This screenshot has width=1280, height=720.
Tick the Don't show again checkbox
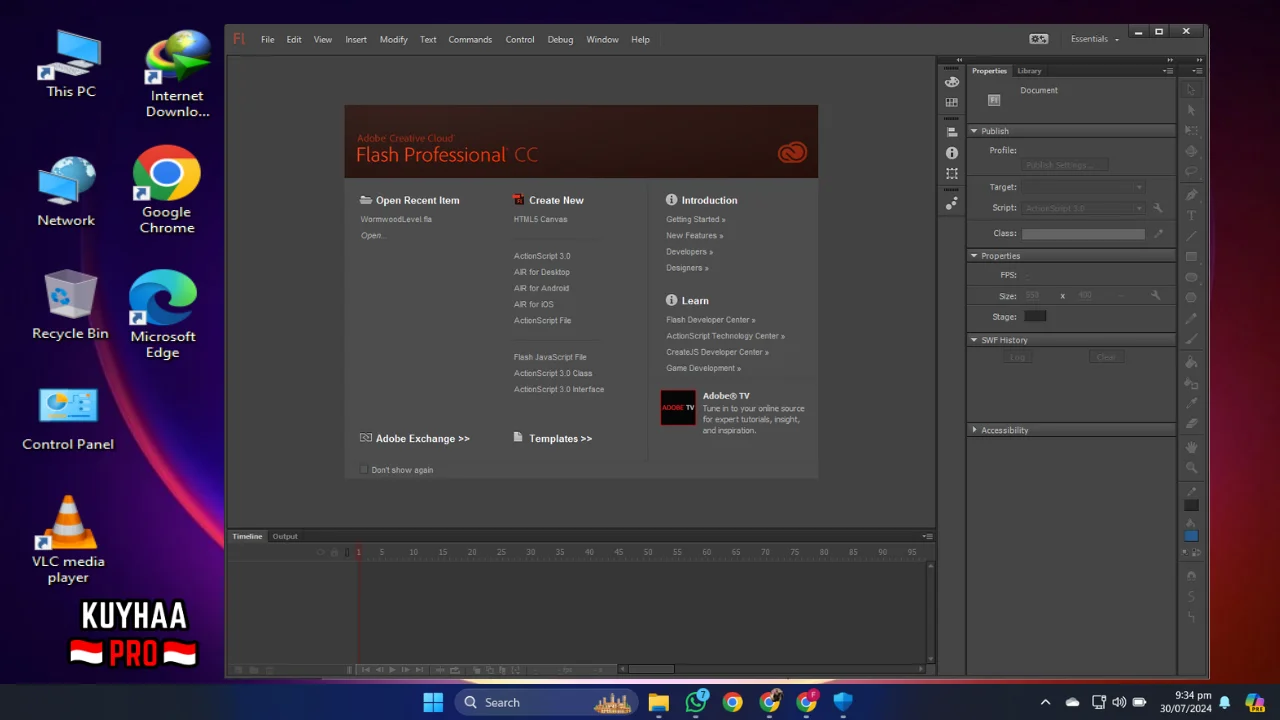364,470
